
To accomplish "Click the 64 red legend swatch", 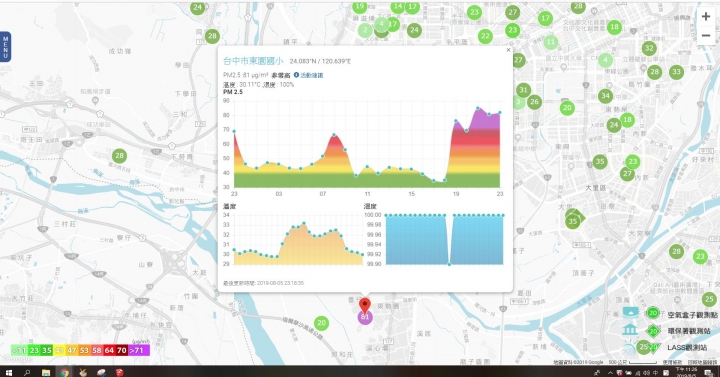I will point(109,350).
